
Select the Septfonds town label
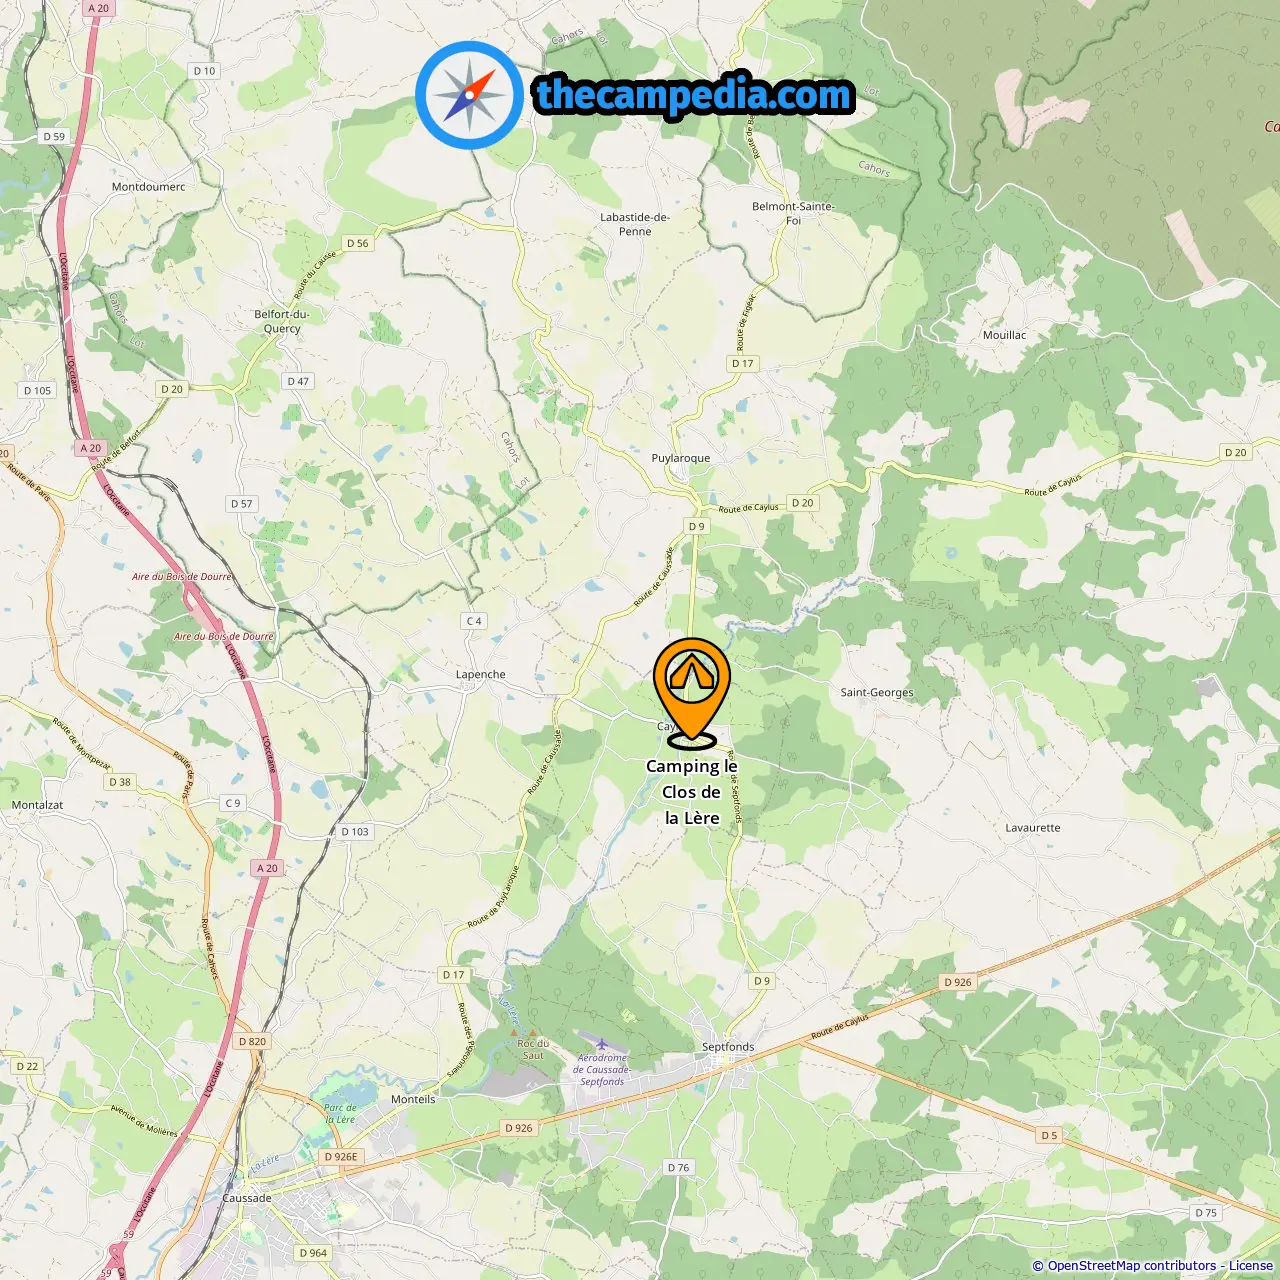[728, 1047]
